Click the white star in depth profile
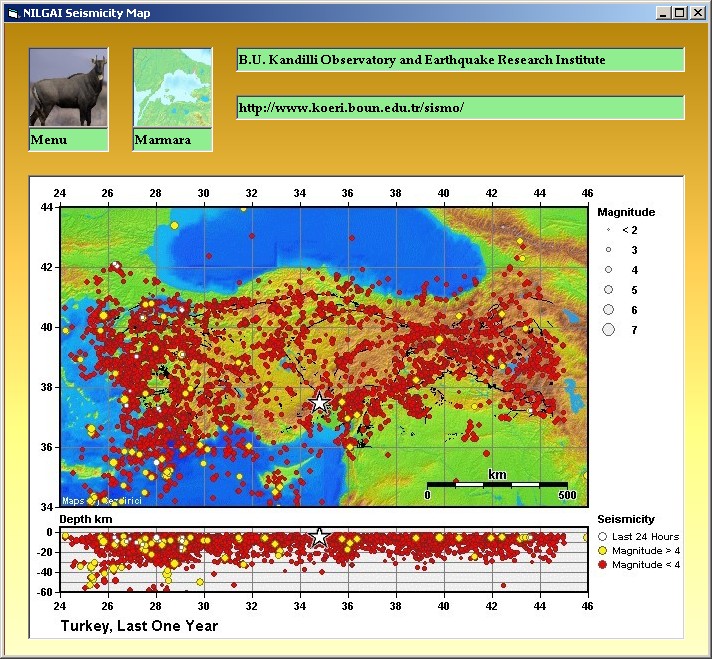The image size is (712, 659). (319, 538)
